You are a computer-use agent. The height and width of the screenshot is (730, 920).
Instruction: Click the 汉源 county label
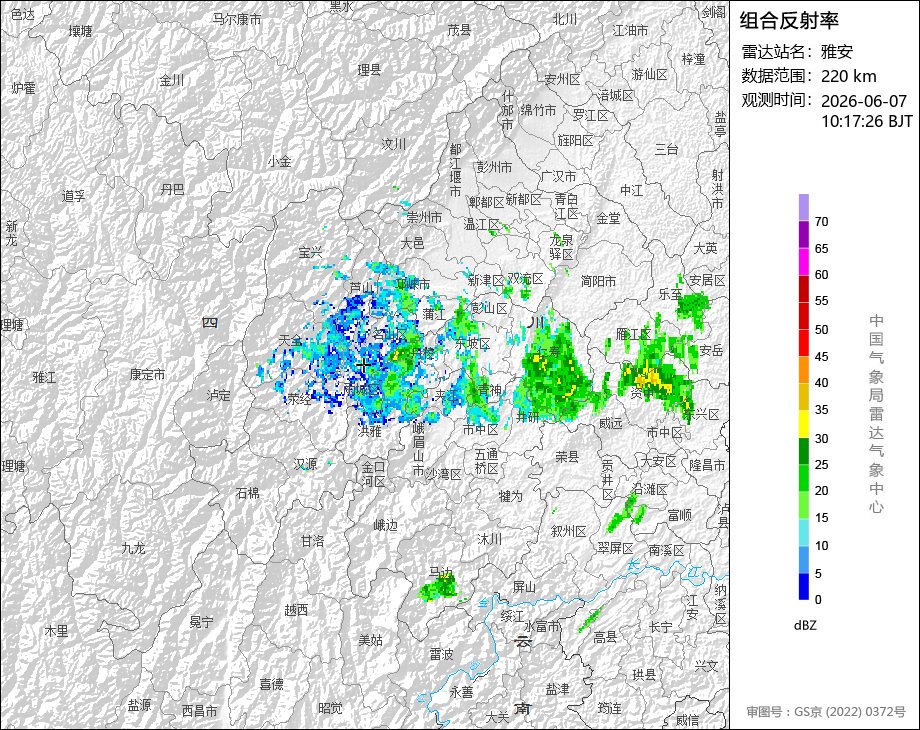pos(305,464)
